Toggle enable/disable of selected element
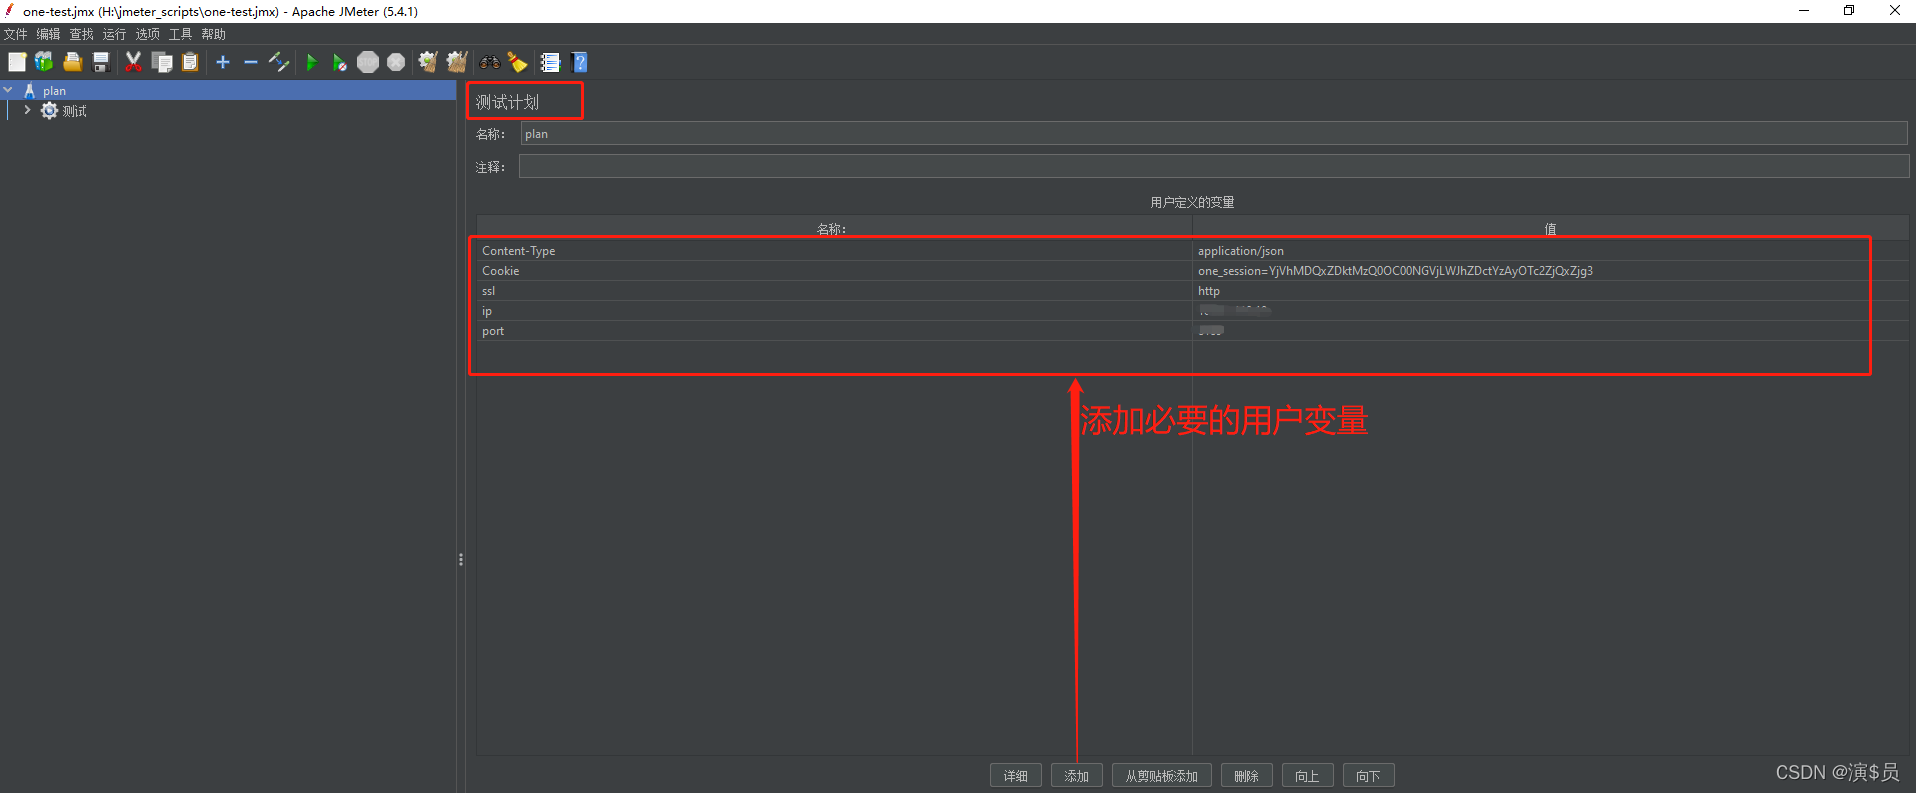The width and height of the screenshot is (1916, 793). (x=279, y=62)
